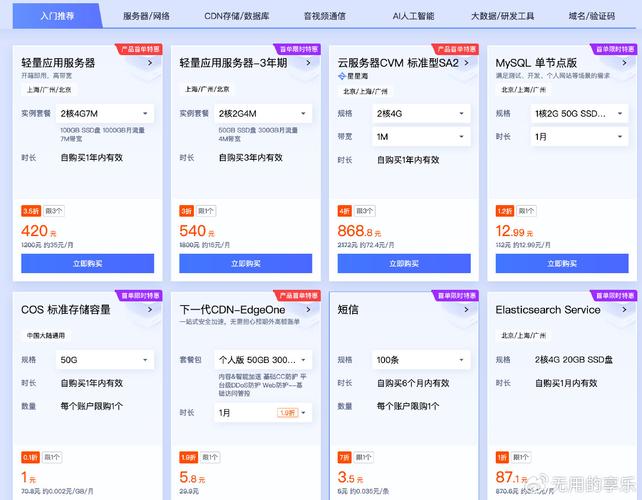Screen dimensions: 642x500
Task: Open the CVM 2核4G spec dropdown
Action: tap(421, 113)
